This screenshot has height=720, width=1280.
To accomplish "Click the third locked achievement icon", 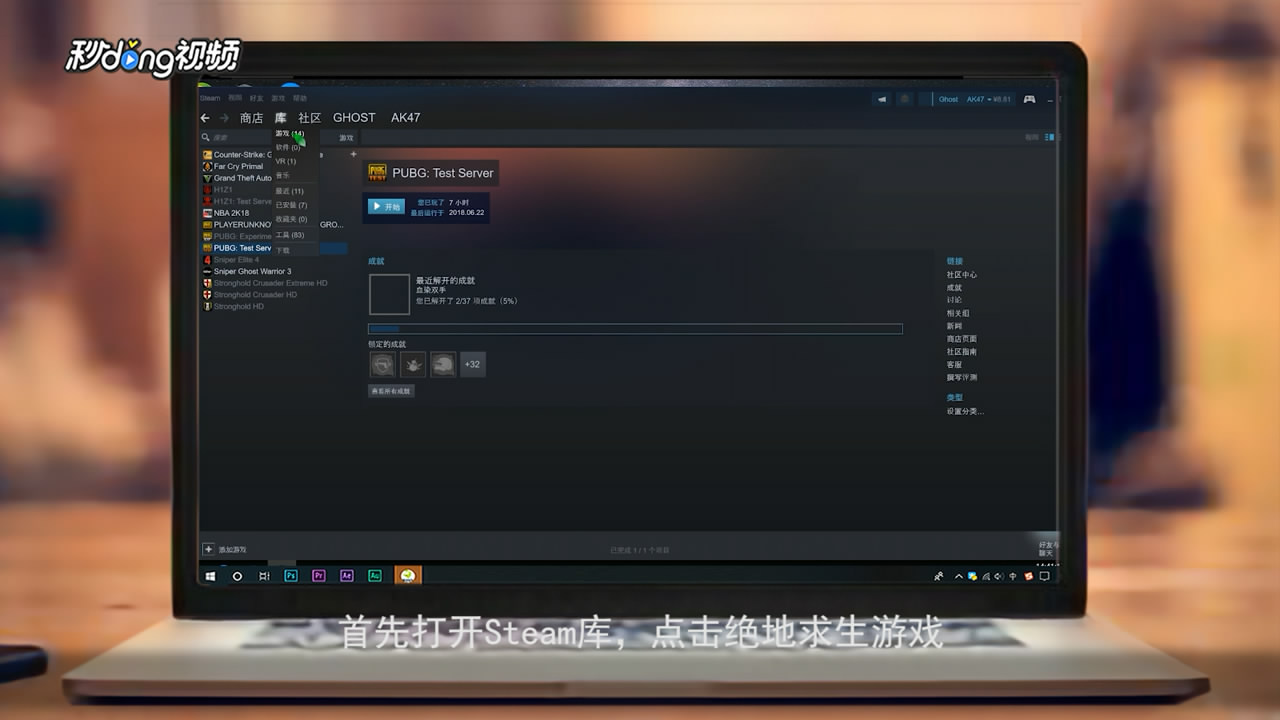I will 443,364.
